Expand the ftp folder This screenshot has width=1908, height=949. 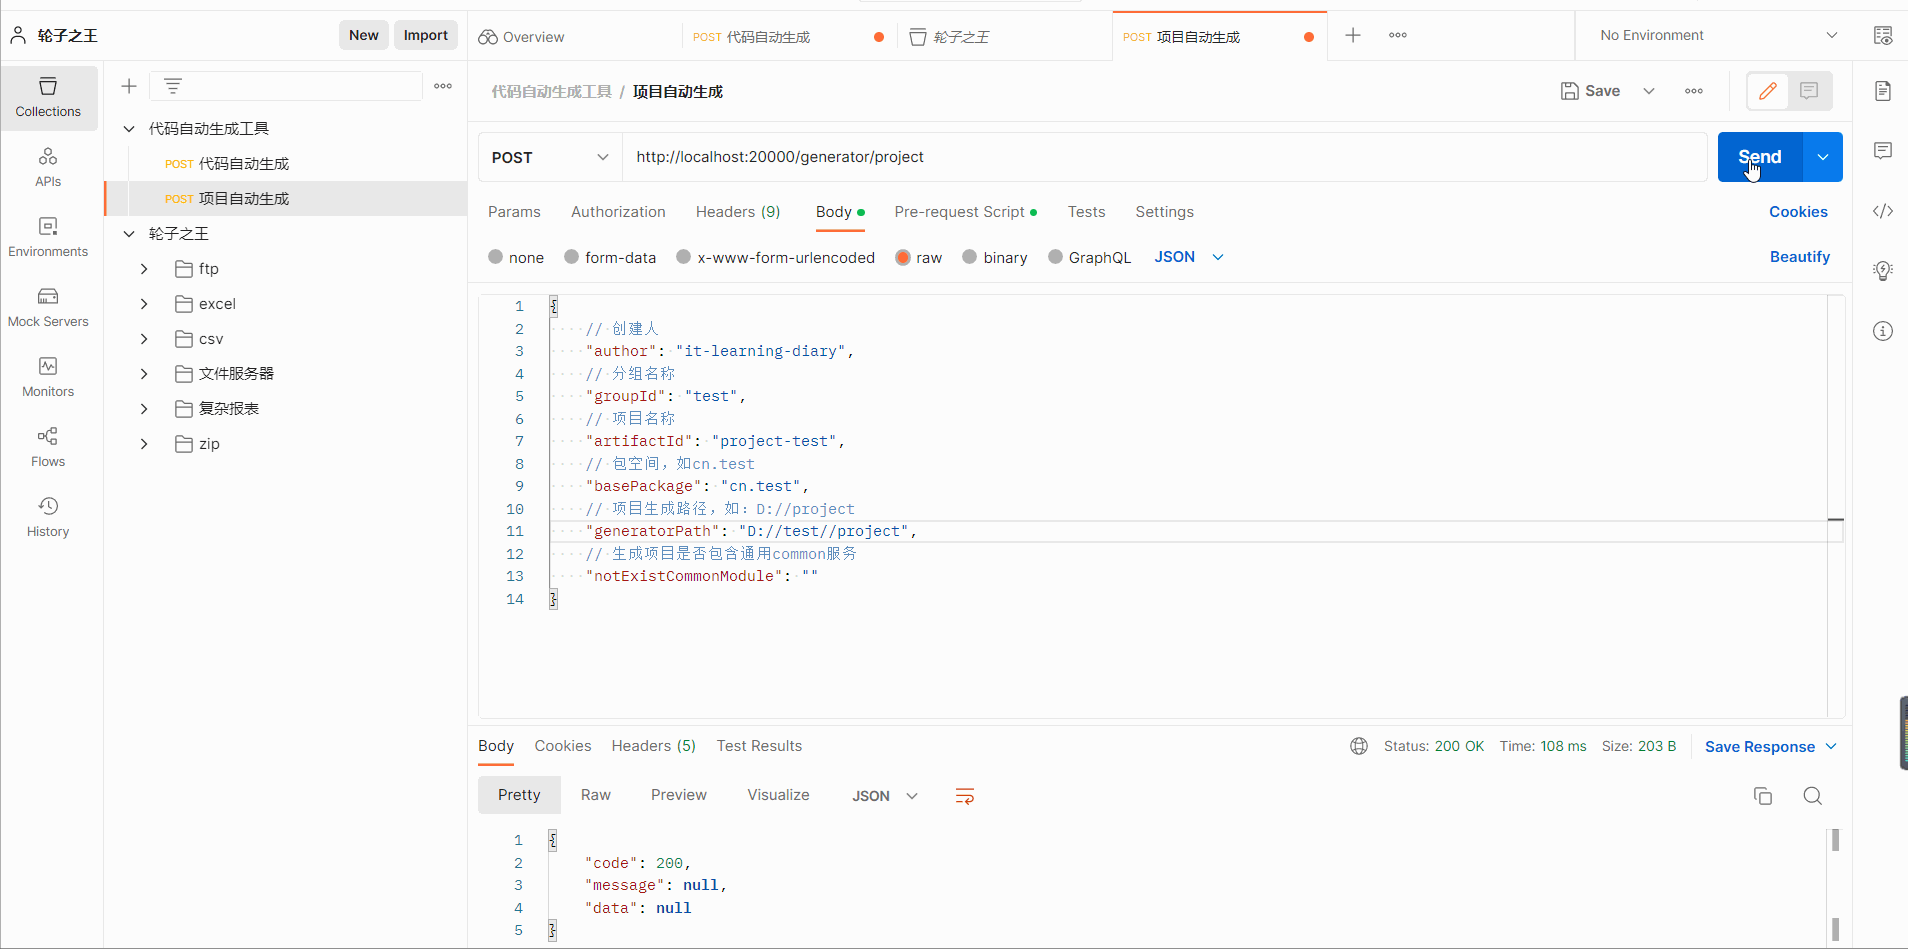144,269
